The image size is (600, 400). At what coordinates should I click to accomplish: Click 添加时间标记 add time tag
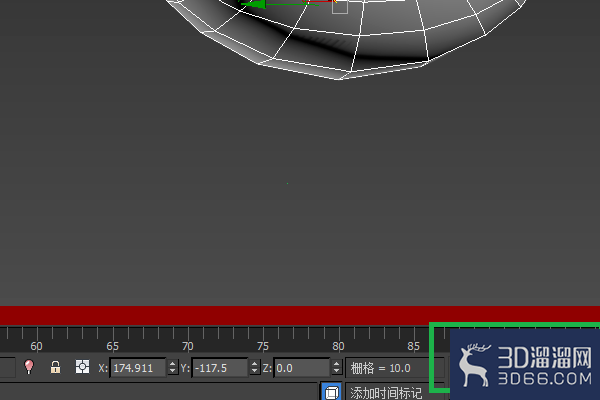[387, 393]
